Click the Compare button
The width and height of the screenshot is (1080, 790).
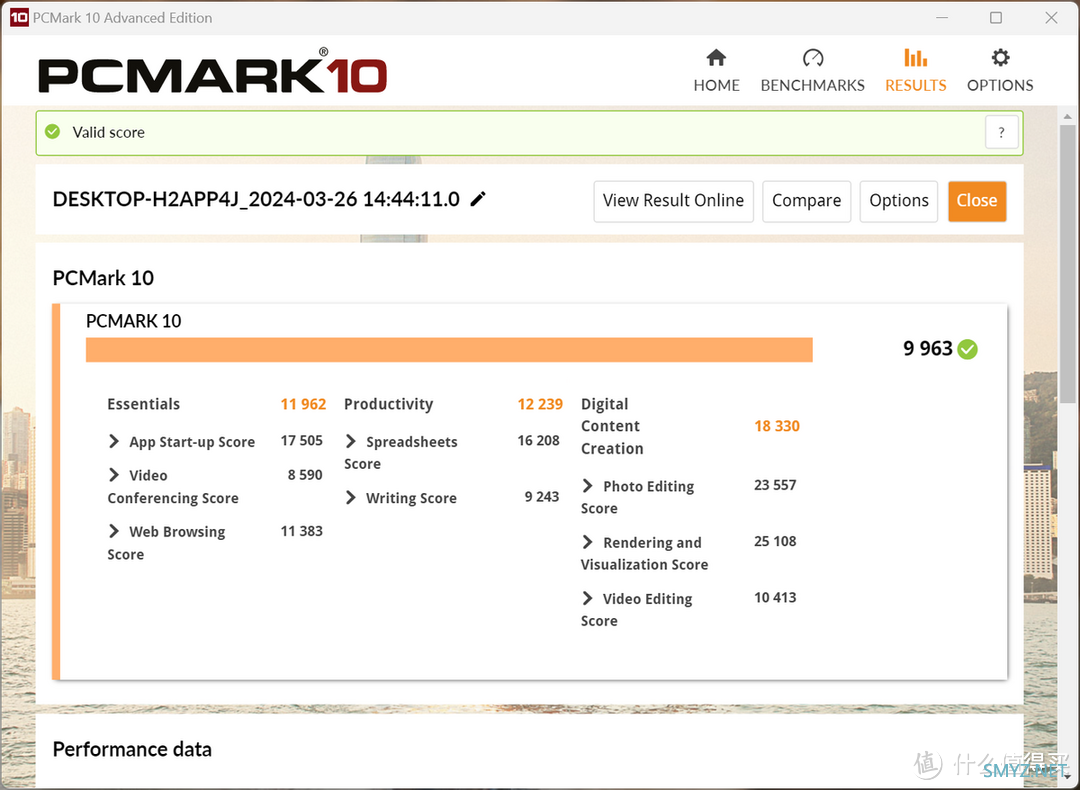point(807,201)
